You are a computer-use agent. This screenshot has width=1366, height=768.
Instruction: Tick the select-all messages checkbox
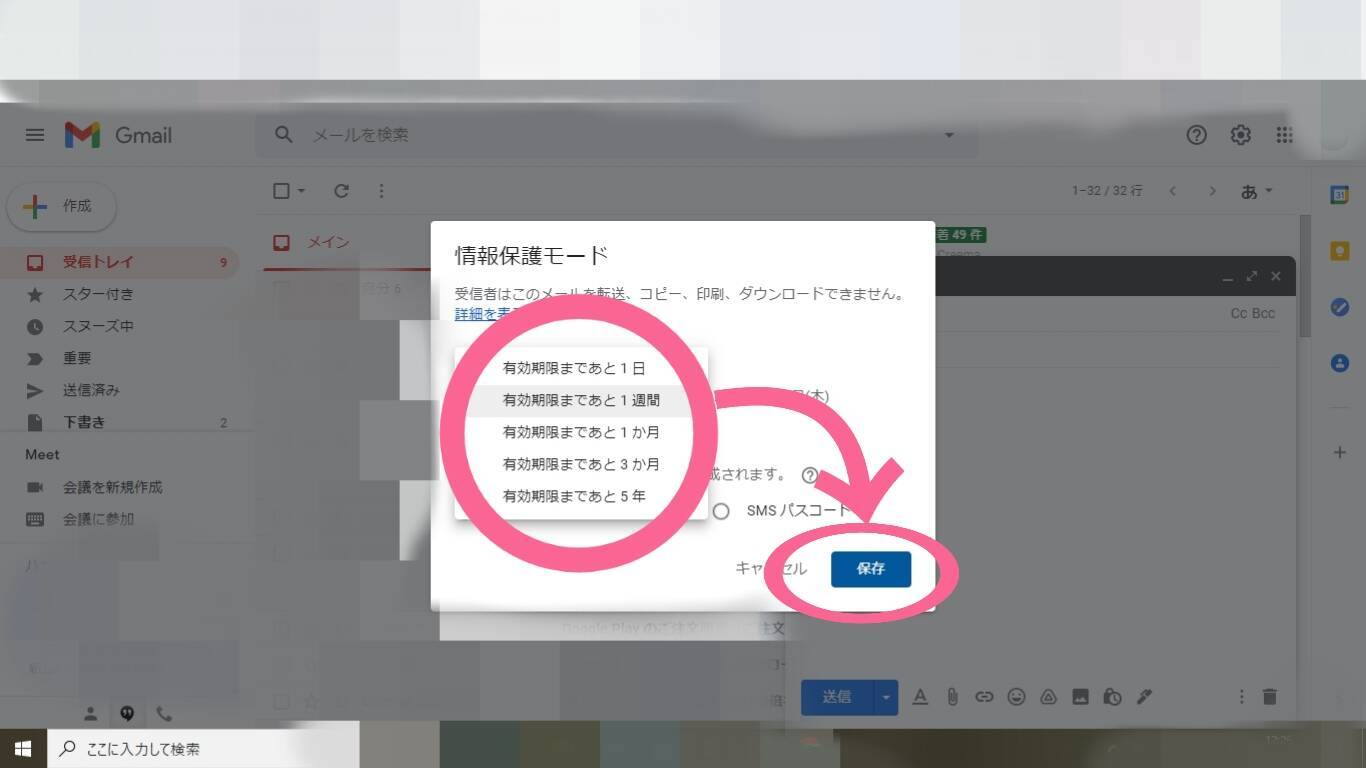click(281, 191)
